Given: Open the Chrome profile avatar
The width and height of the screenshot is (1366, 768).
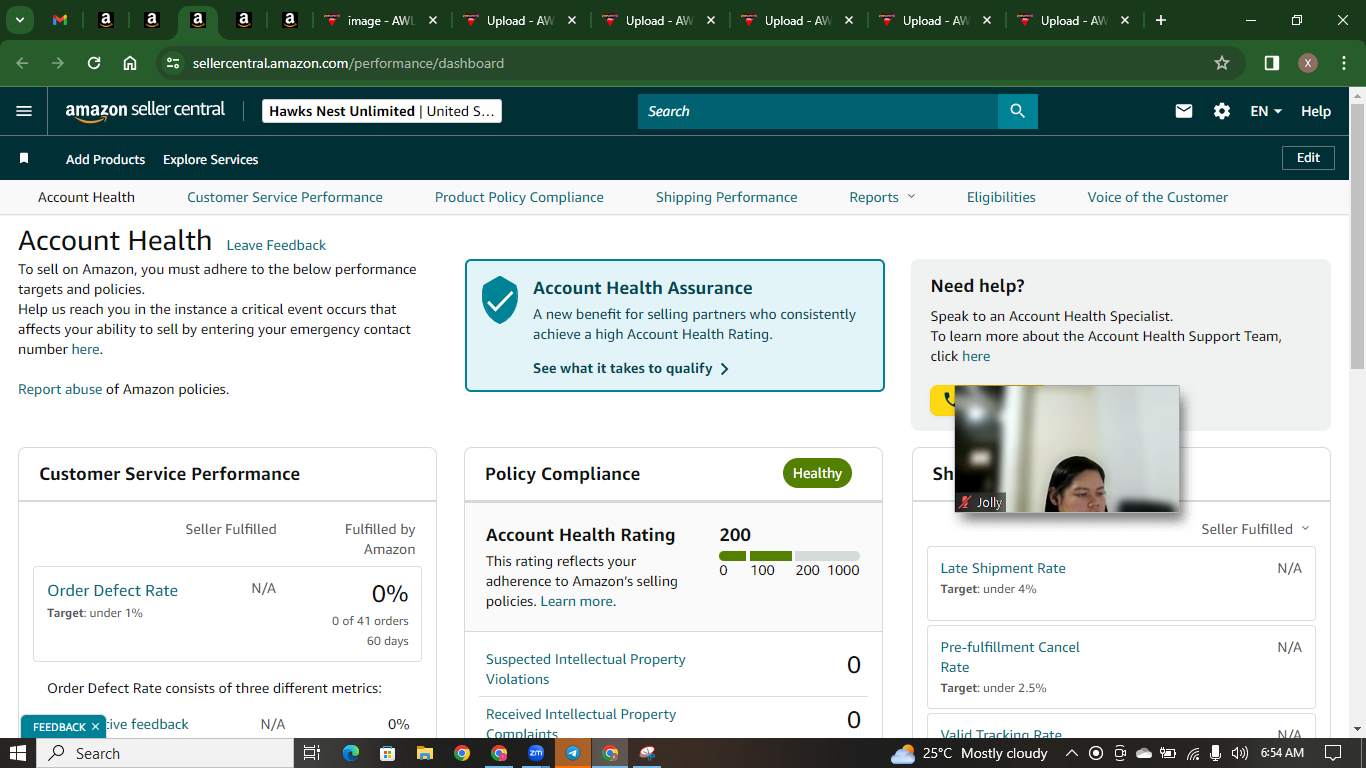Looking at the screenshot, I should pos(1308,63).
